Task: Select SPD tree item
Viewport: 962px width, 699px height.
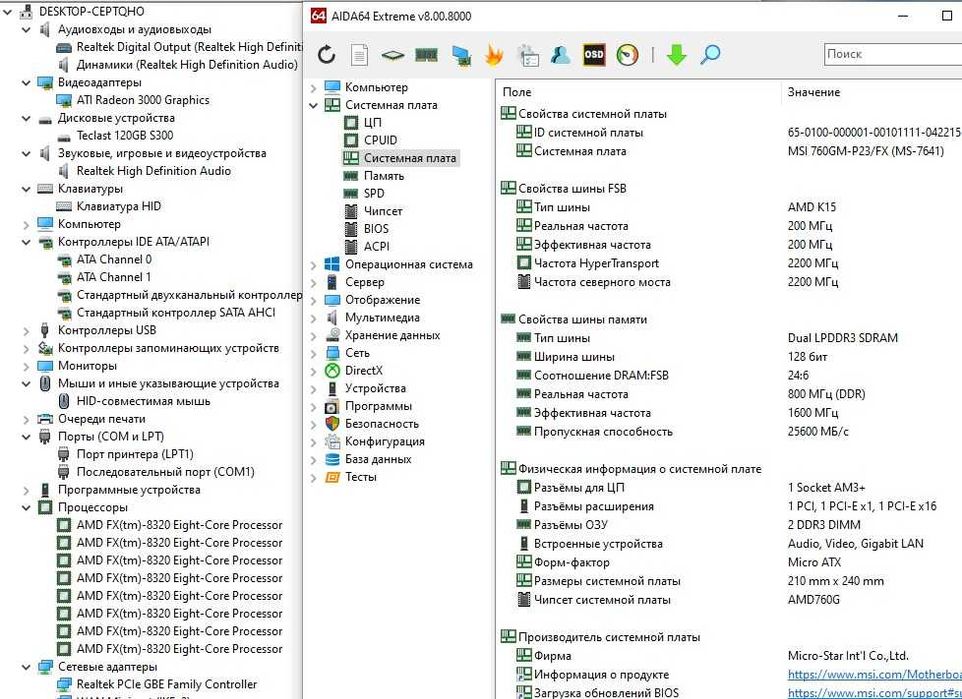Action: [x=374, y=193]
